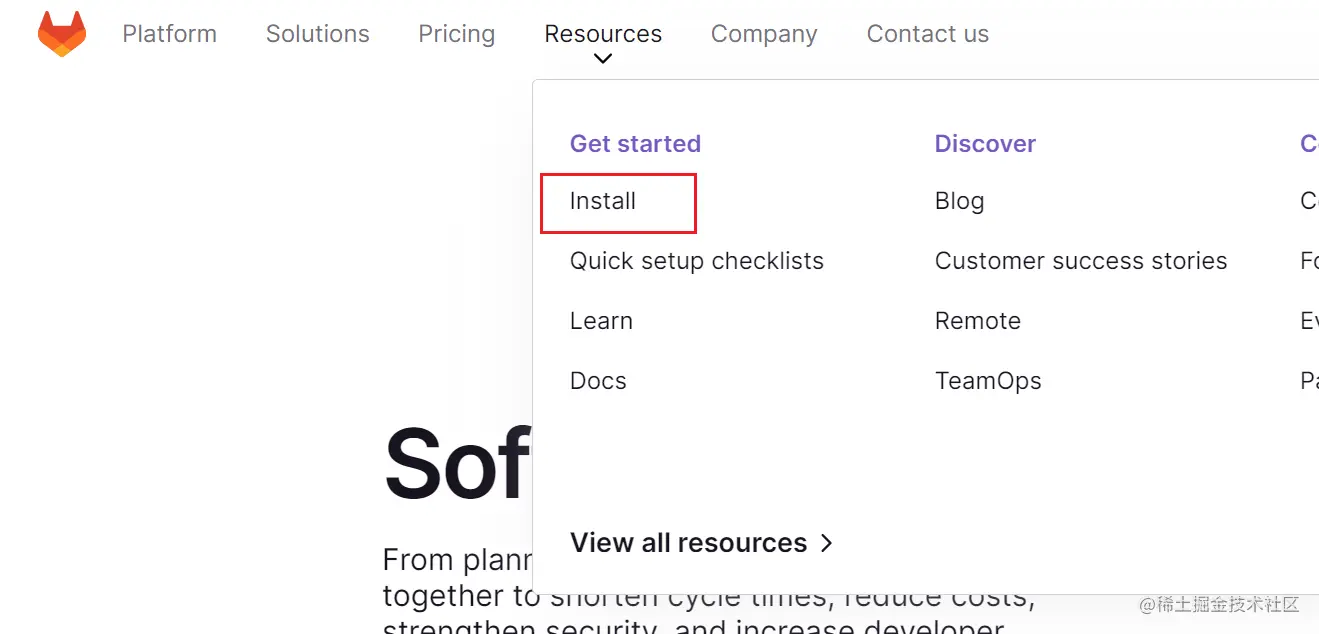Click the Contact us link
Screen dimensions: 1319x634
pyautogui.click(x=927, y=34)
